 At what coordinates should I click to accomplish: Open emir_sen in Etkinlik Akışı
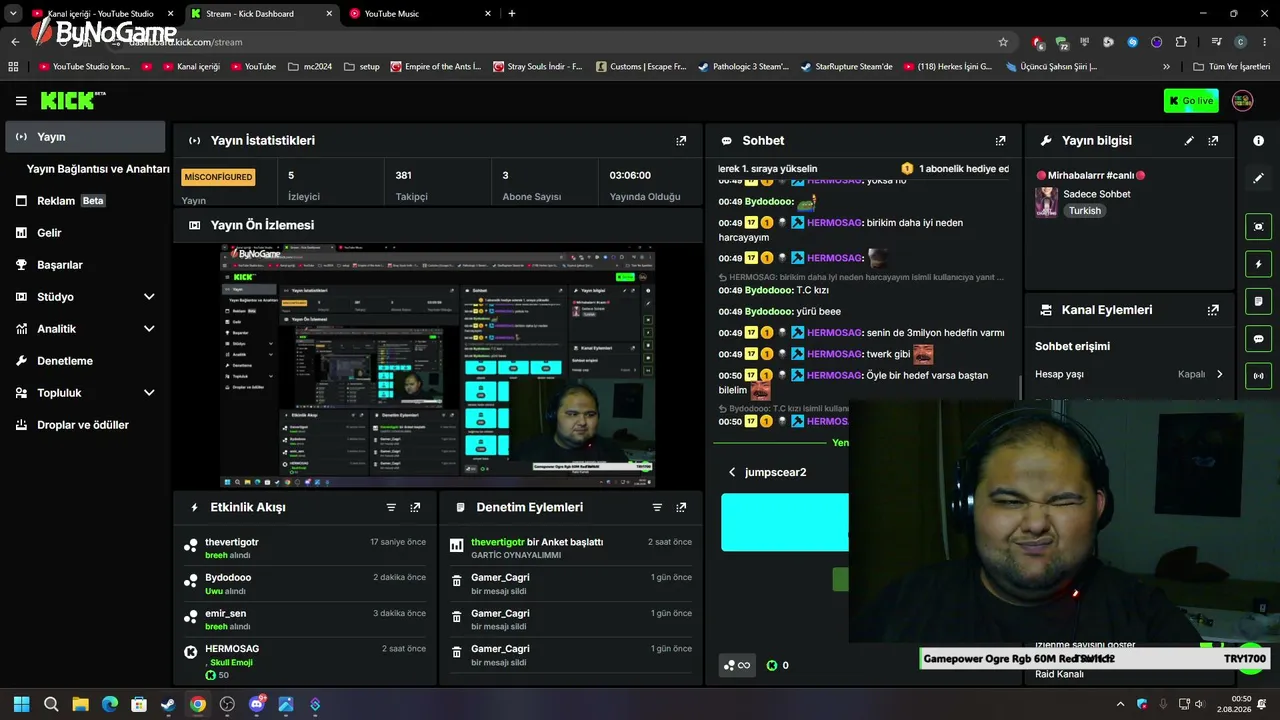pyautogui.click(x=225, y=614)
